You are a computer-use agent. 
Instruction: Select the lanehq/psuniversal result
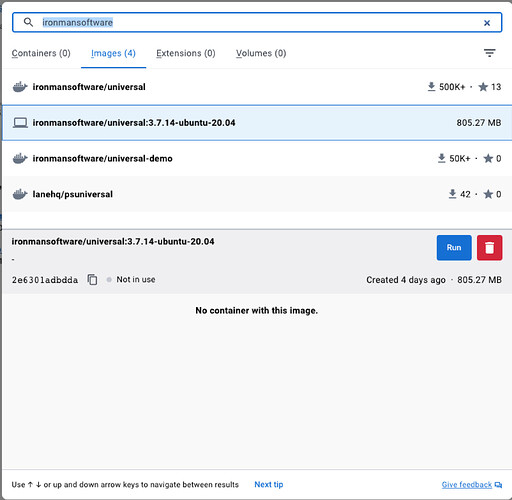[x=257, y=194]
